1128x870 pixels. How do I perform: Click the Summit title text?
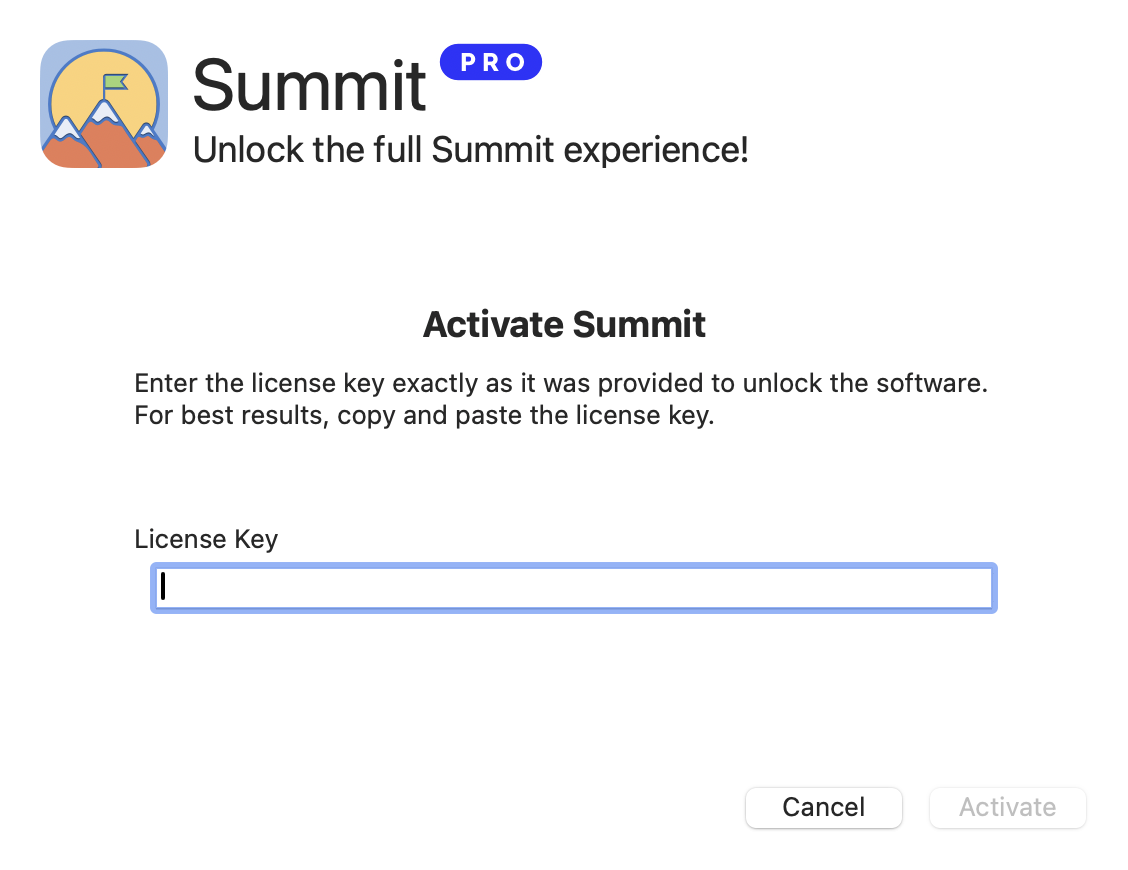(309, 88)
